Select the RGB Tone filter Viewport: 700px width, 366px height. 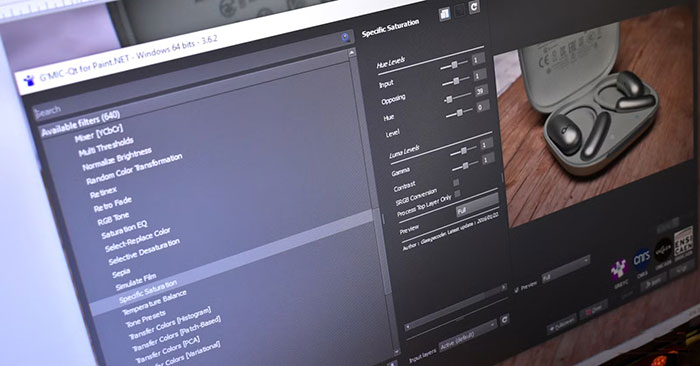(x=113, y=219)
